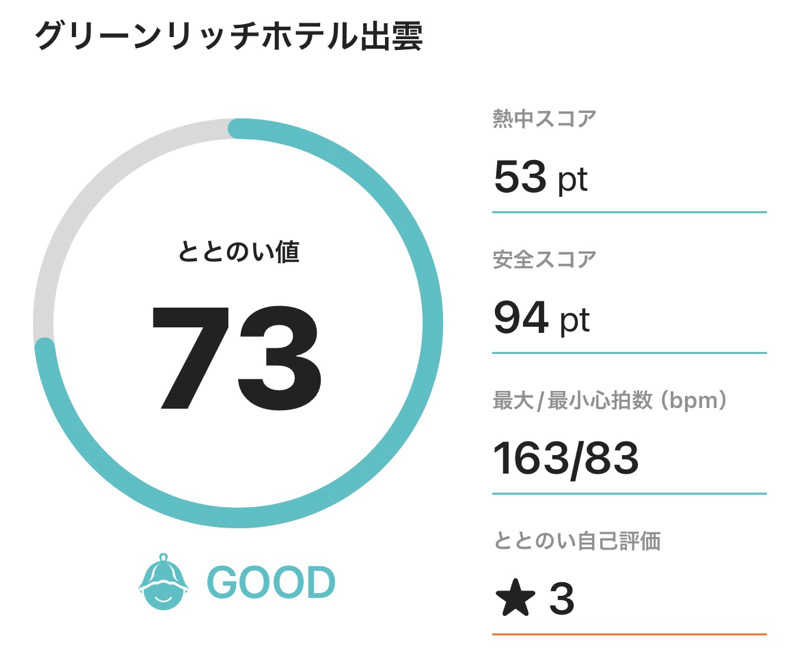Click the 94 pt safety value
This screenshot has width=800, height=665.
click(x=542, y=318)
